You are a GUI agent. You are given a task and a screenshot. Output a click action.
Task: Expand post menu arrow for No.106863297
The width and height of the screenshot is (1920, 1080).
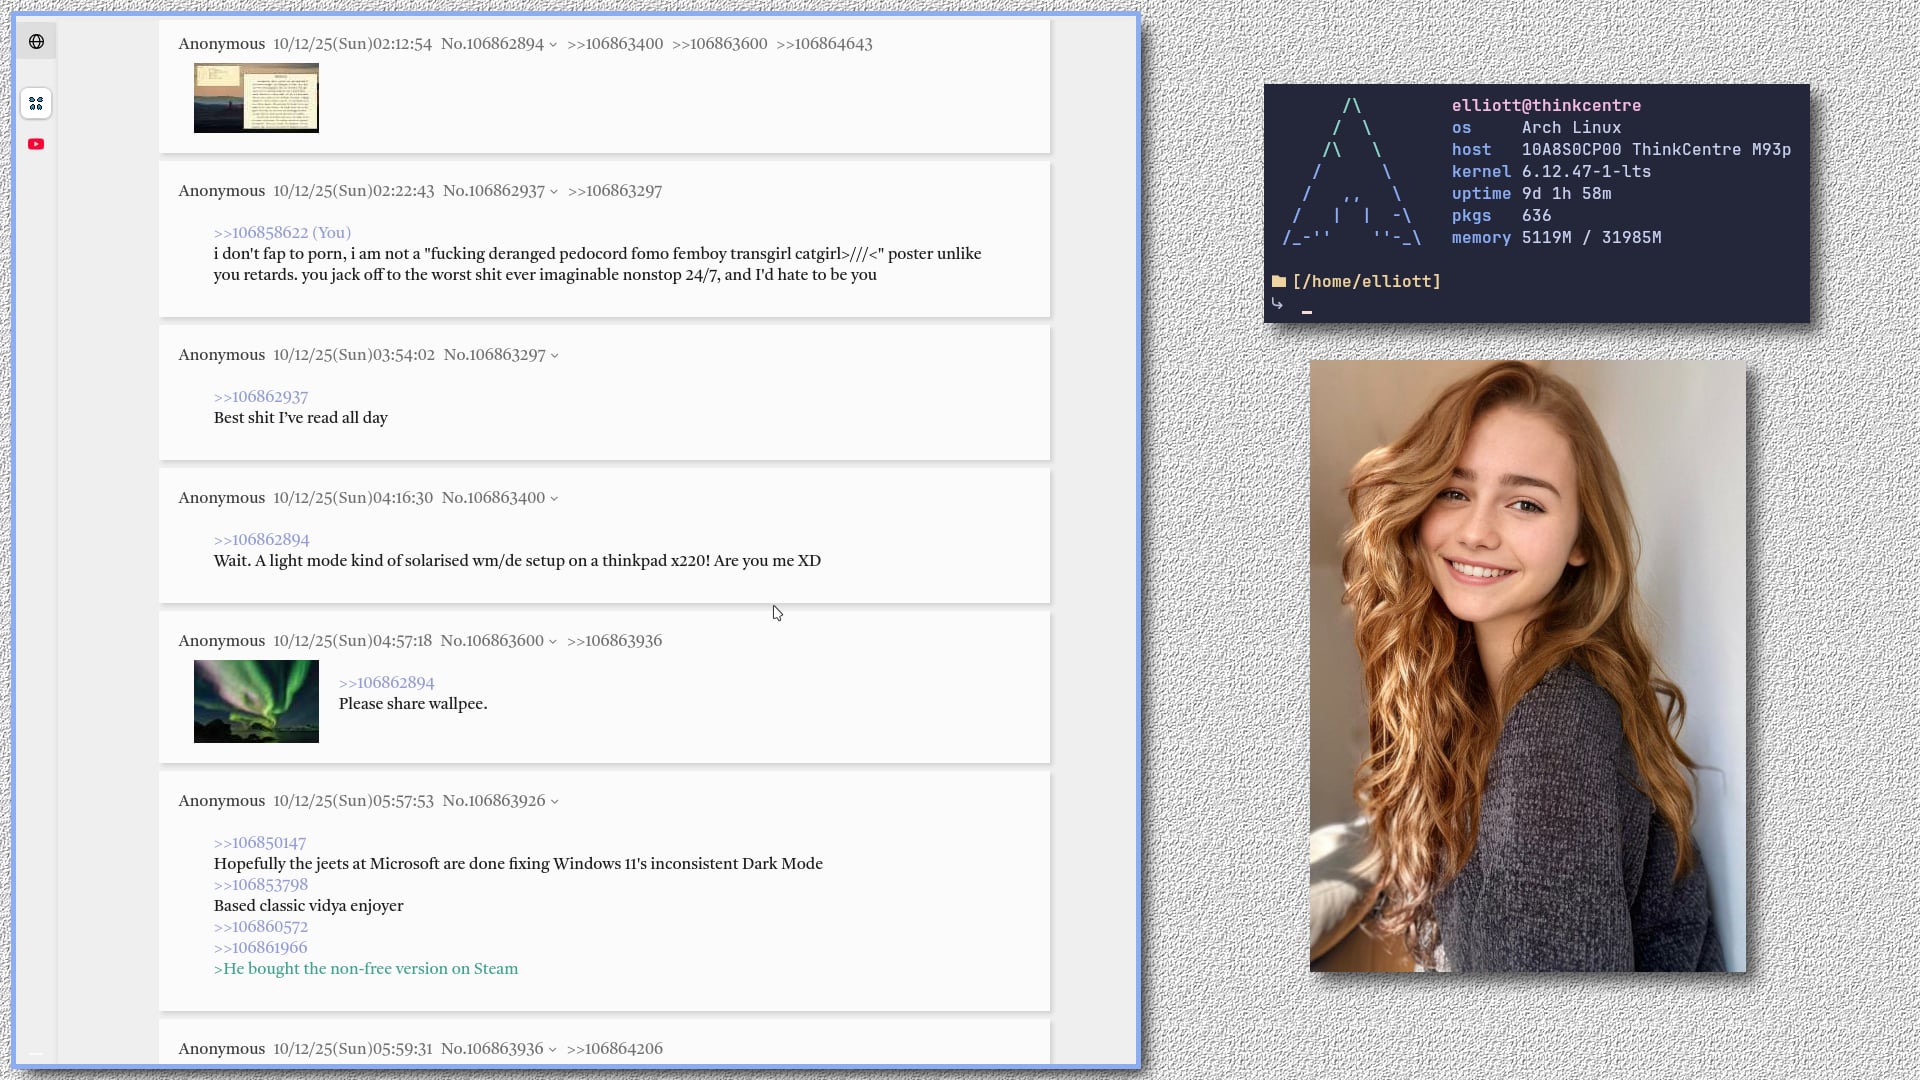(x=555, y=356)
